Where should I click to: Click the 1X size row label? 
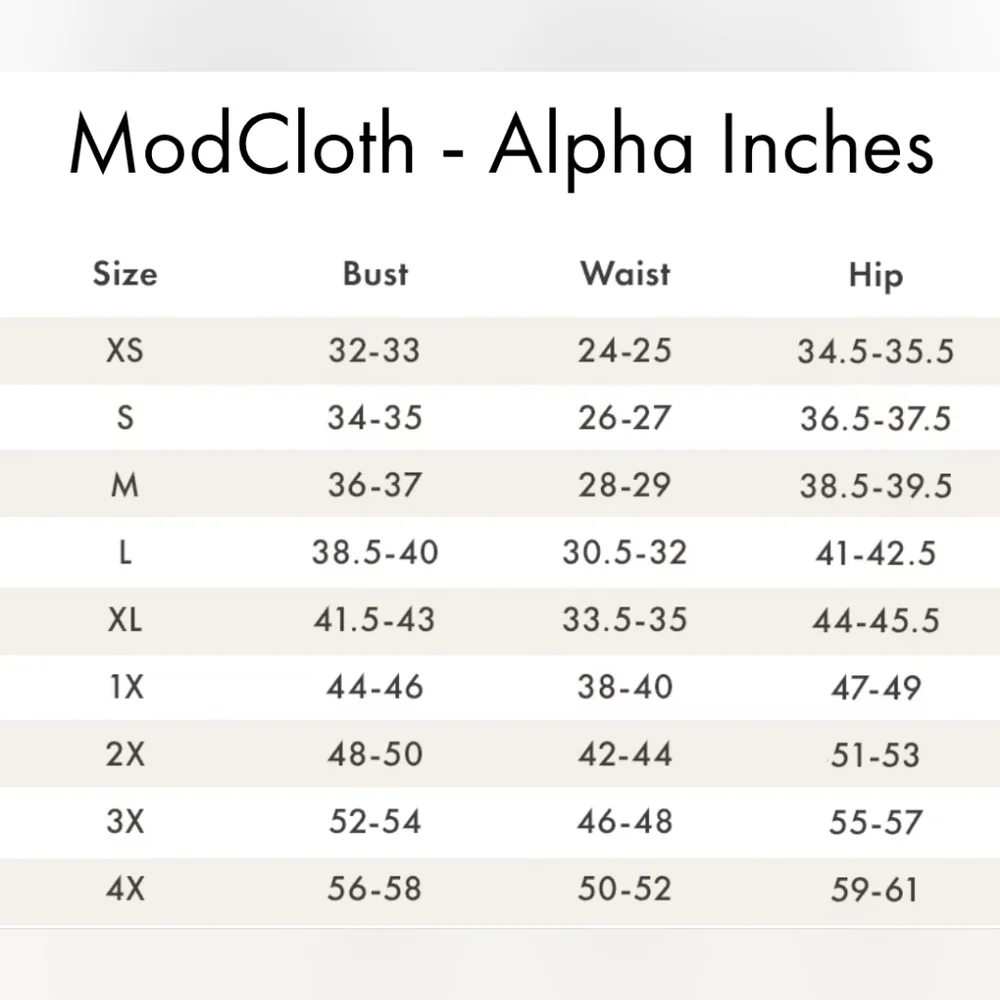click(x=125, y=687)
